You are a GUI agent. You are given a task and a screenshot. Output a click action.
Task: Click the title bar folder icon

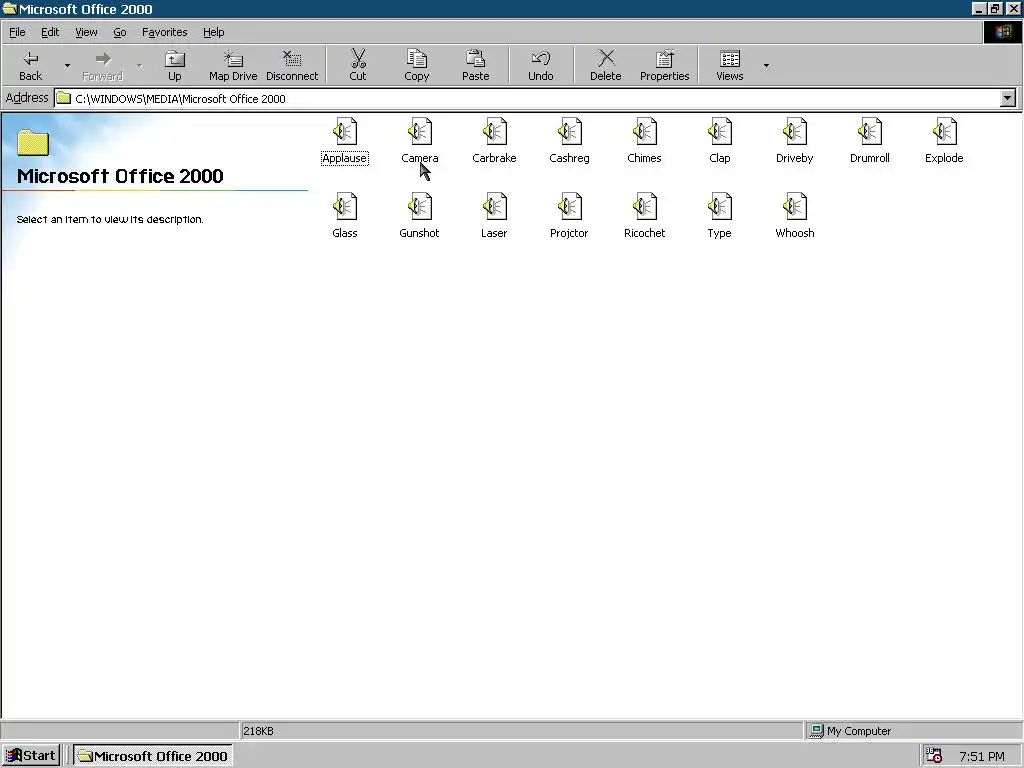(10, 8)
